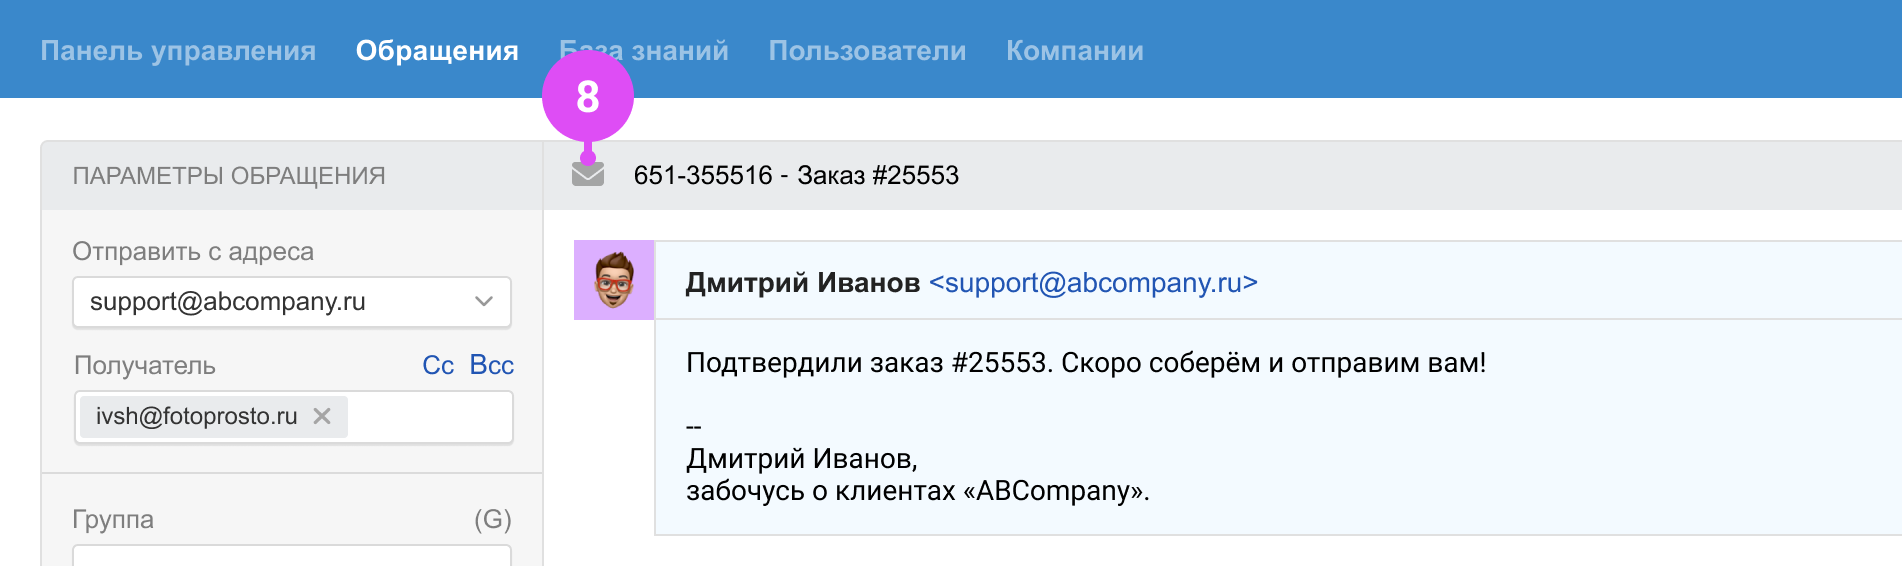Click the envelope icon beside the ticket title
This screenshot has width=1902, height=566.
[588, 175]
